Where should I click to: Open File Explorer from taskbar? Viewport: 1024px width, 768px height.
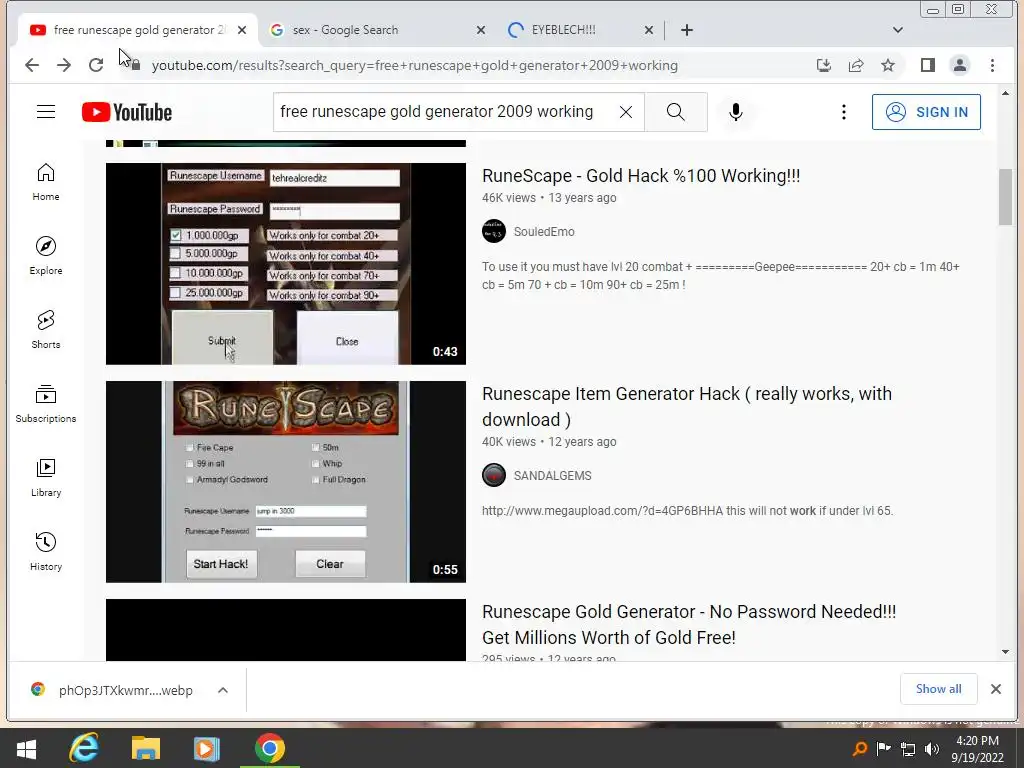(x=146, y=748)
